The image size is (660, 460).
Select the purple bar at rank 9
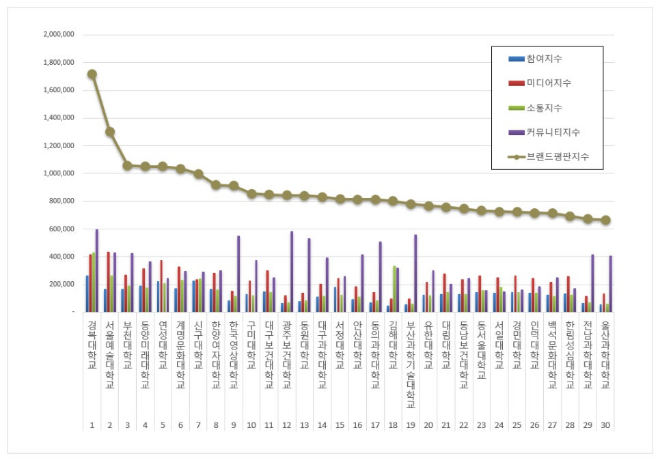[x=238, y=274]
